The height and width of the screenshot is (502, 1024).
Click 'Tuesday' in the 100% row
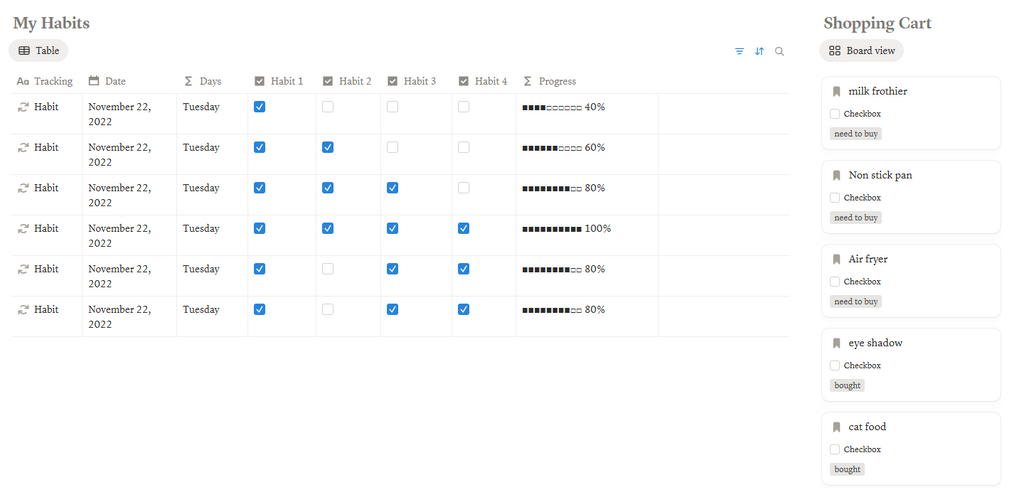[x=201, y=228]
